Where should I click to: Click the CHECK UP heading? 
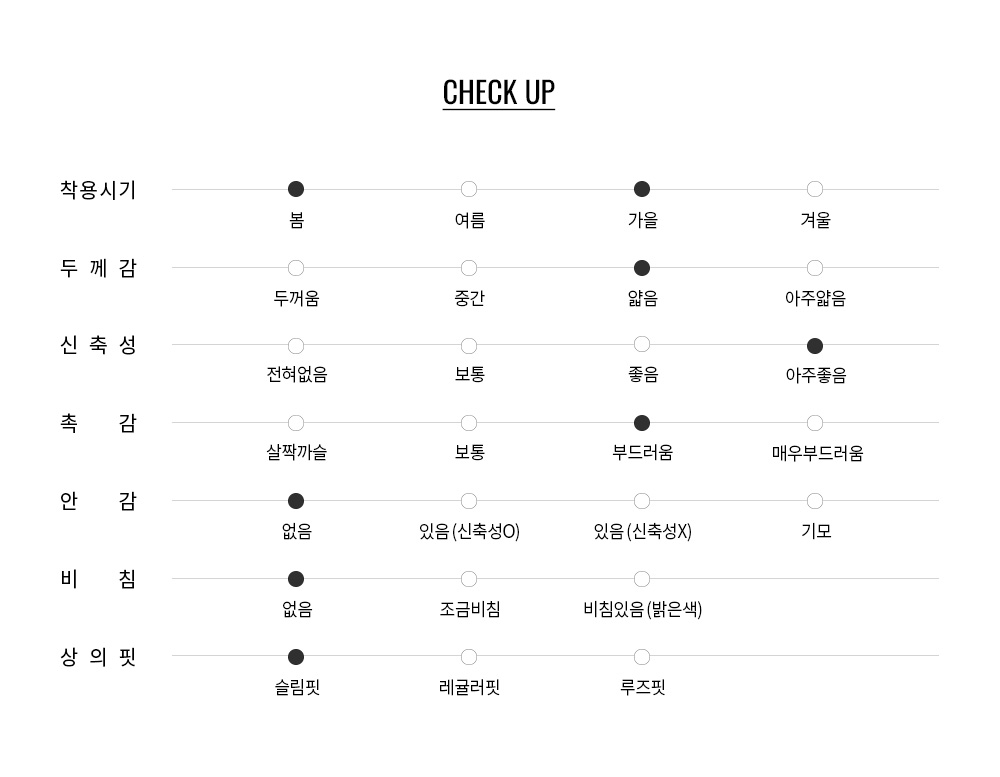(x=499, y=93)
